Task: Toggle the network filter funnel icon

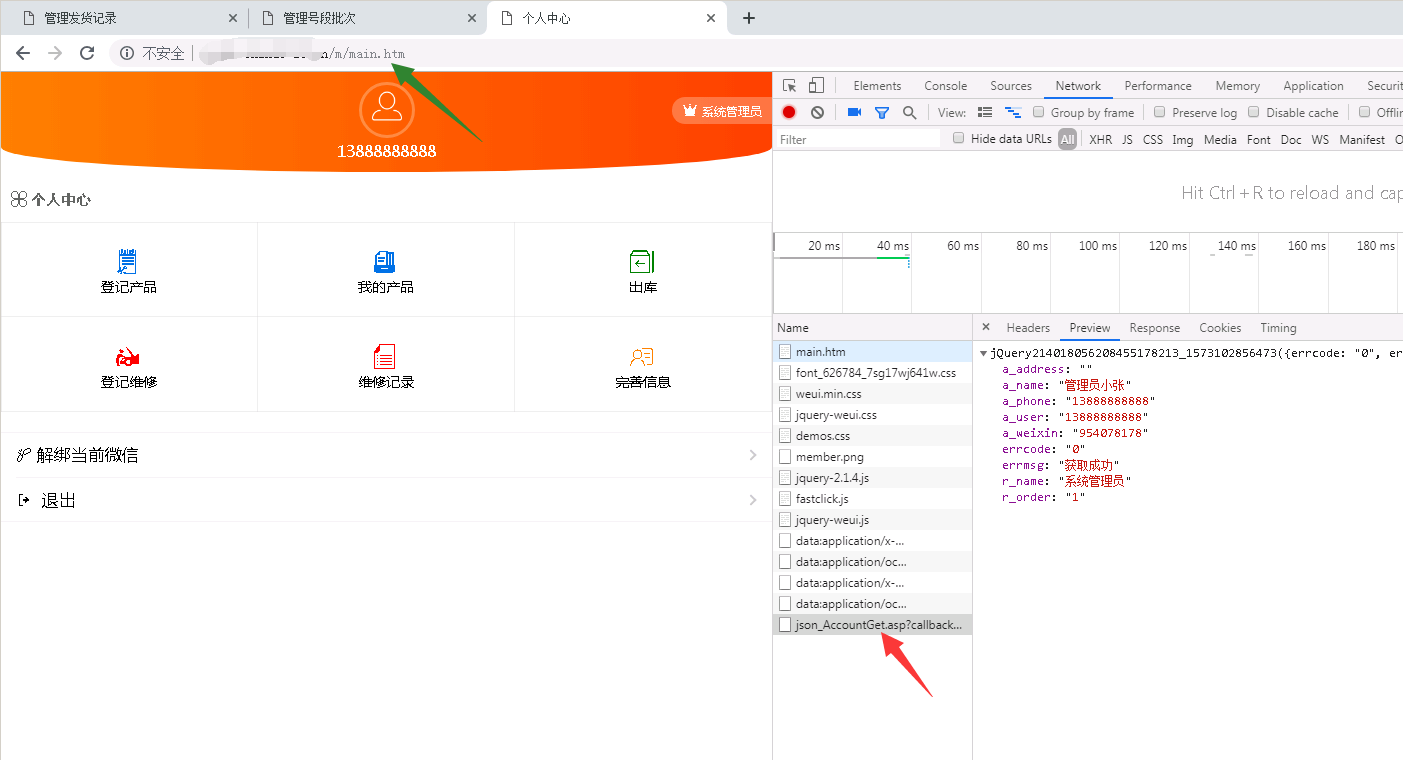Action: pos(882,113)
